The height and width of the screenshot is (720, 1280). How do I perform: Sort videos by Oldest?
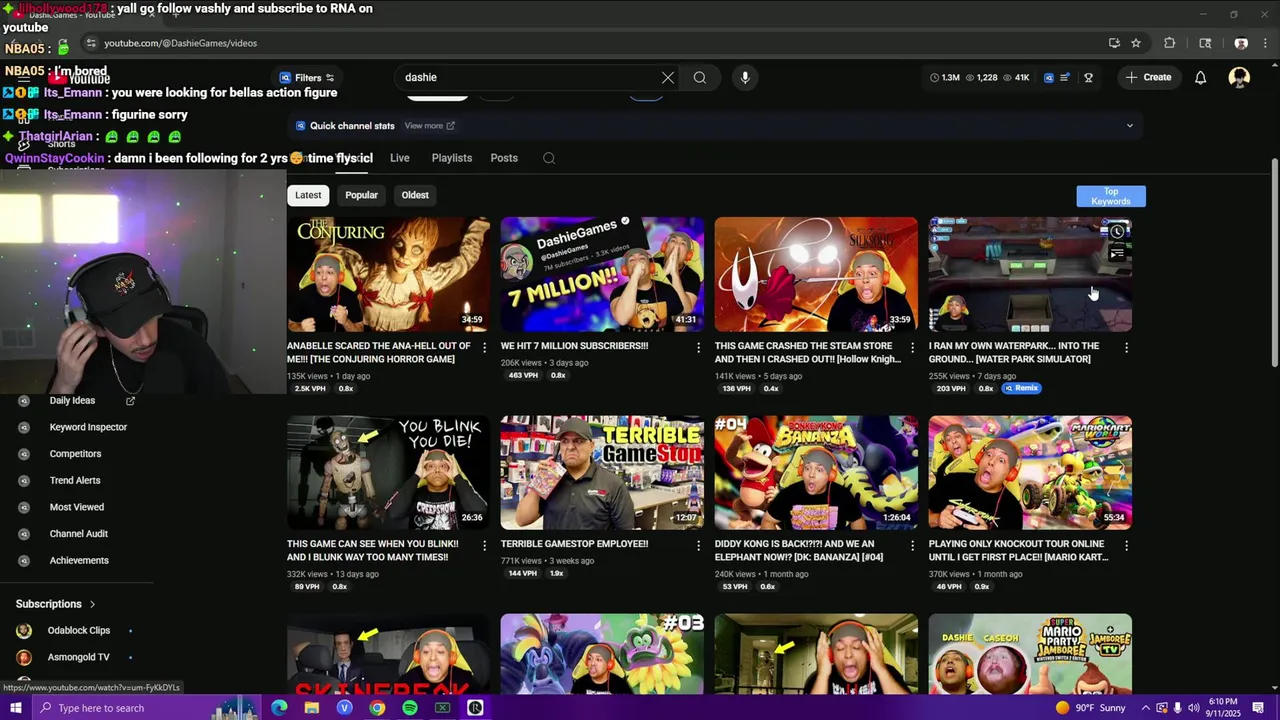[415, 195]
